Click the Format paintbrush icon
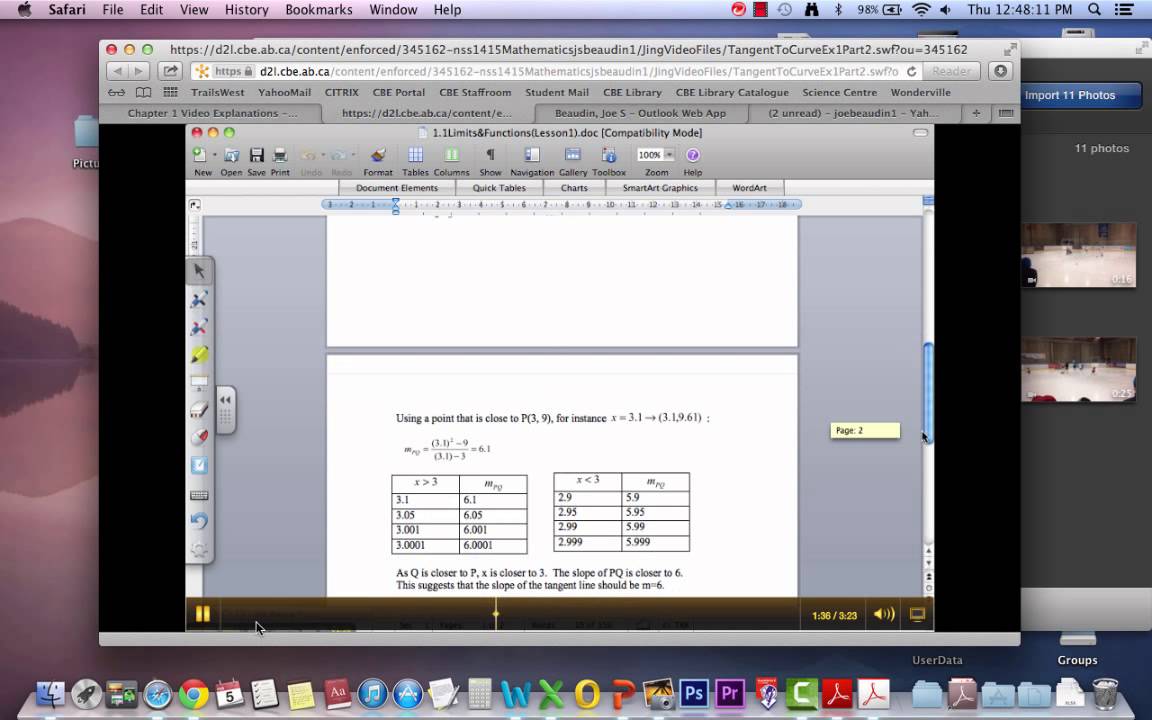The image size is (1152, 720). coord(378,155)
